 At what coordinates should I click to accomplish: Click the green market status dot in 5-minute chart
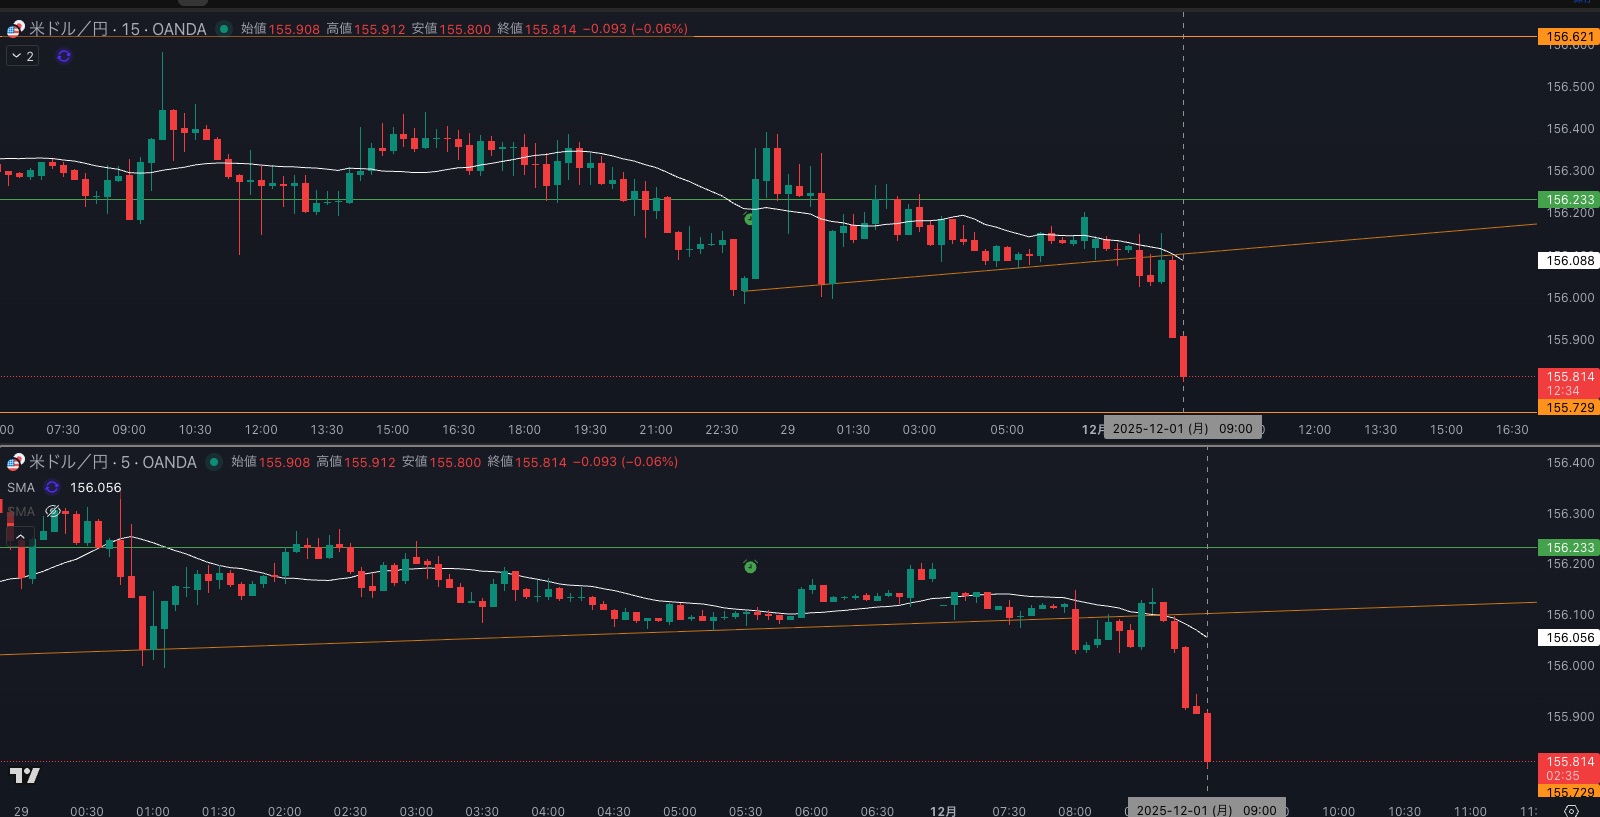click(x=214, y=462)
